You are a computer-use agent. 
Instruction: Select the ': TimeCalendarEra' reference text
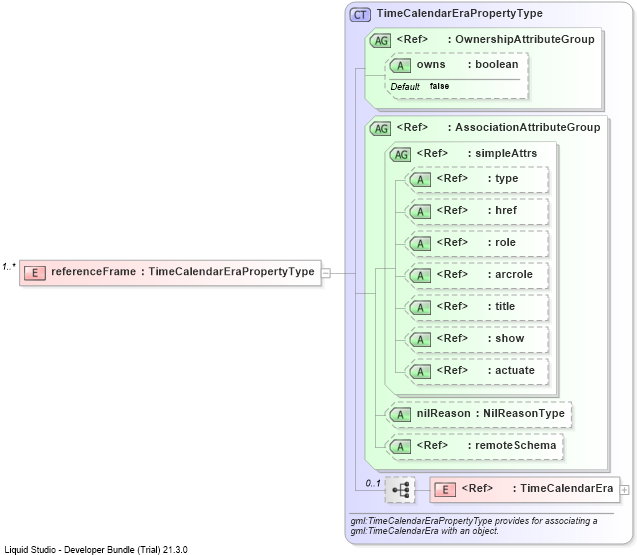pos(563,488)
